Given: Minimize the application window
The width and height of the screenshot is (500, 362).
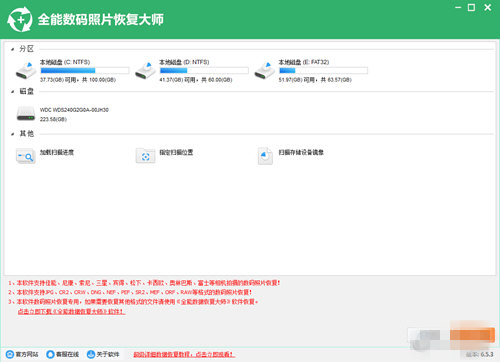Looking at the screenshot, I should click(458, 7).
